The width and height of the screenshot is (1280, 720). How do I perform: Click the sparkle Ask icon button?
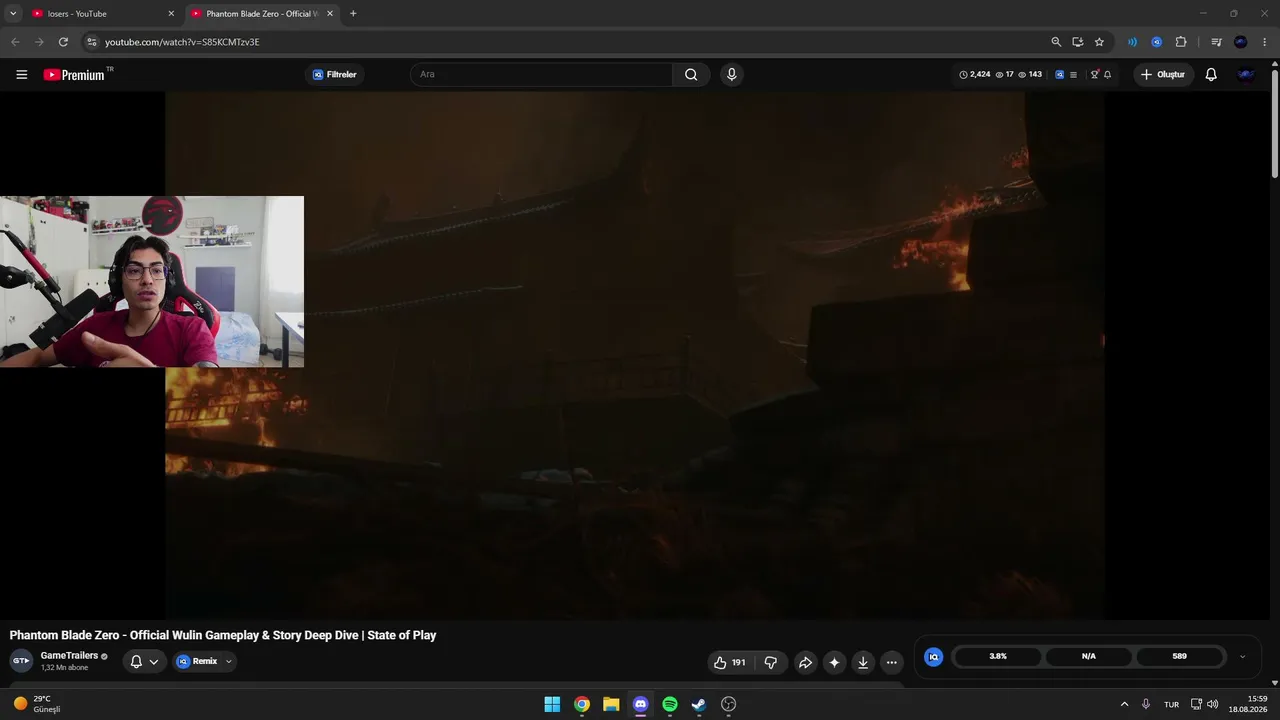pyautogui.click(x=834, y=662)
